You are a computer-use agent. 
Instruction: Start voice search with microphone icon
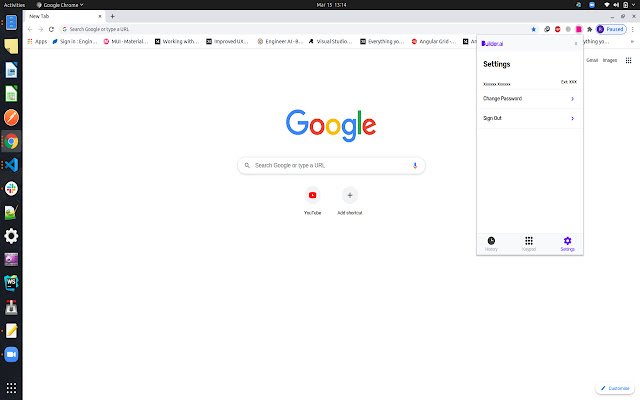pyautogui.click(x=415, y=165)
